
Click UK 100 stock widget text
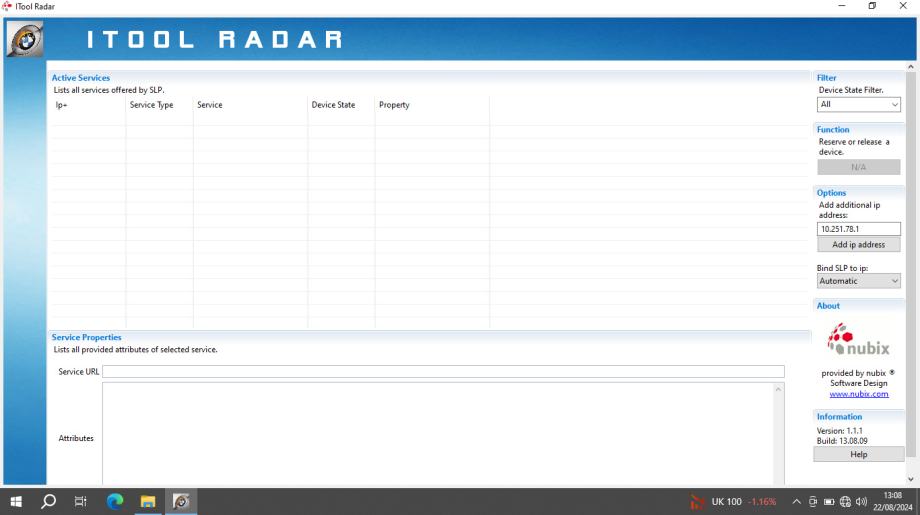(x=726, y=502)
